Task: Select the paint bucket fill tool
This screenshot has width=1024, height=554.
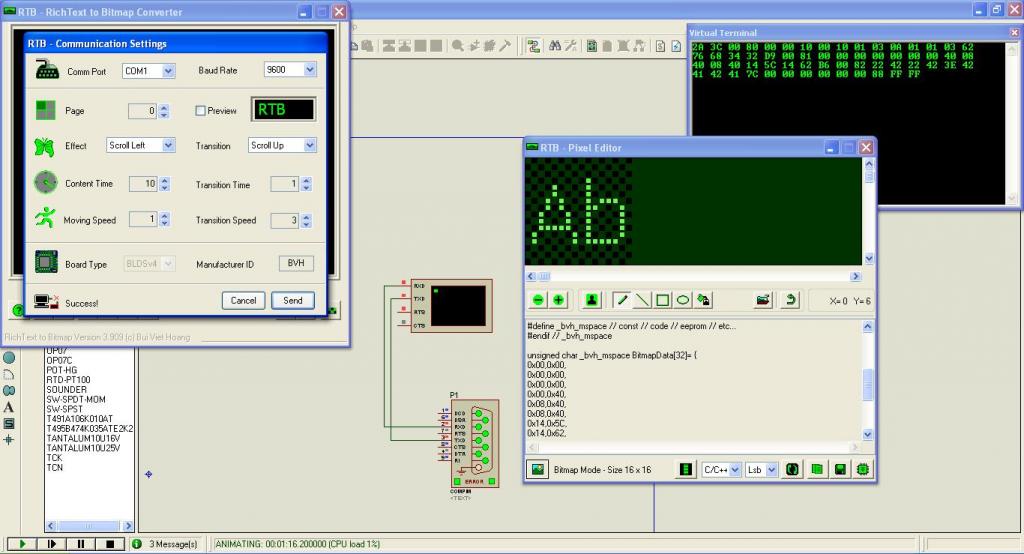Action: 703,299
